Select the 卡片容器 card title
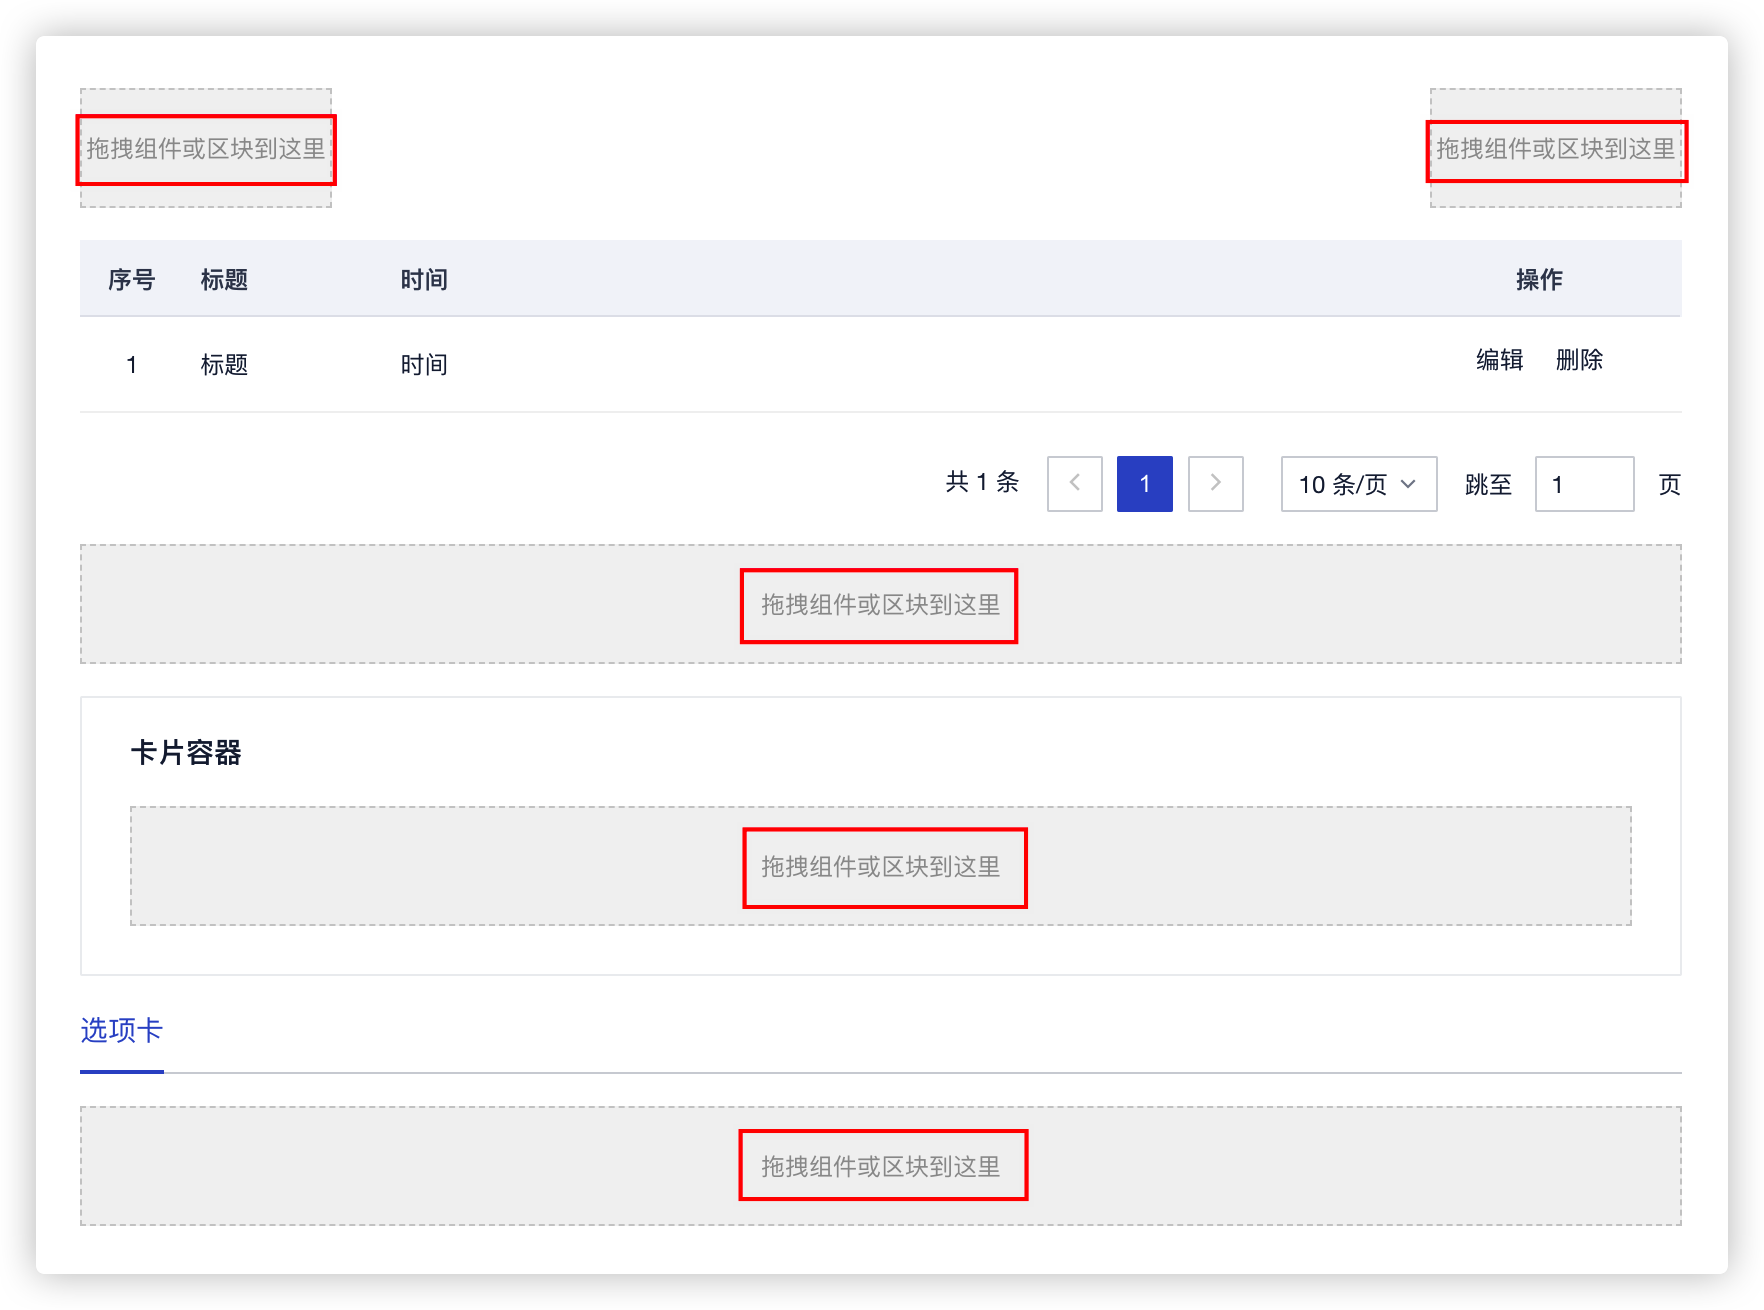 (x=186, y=753)
